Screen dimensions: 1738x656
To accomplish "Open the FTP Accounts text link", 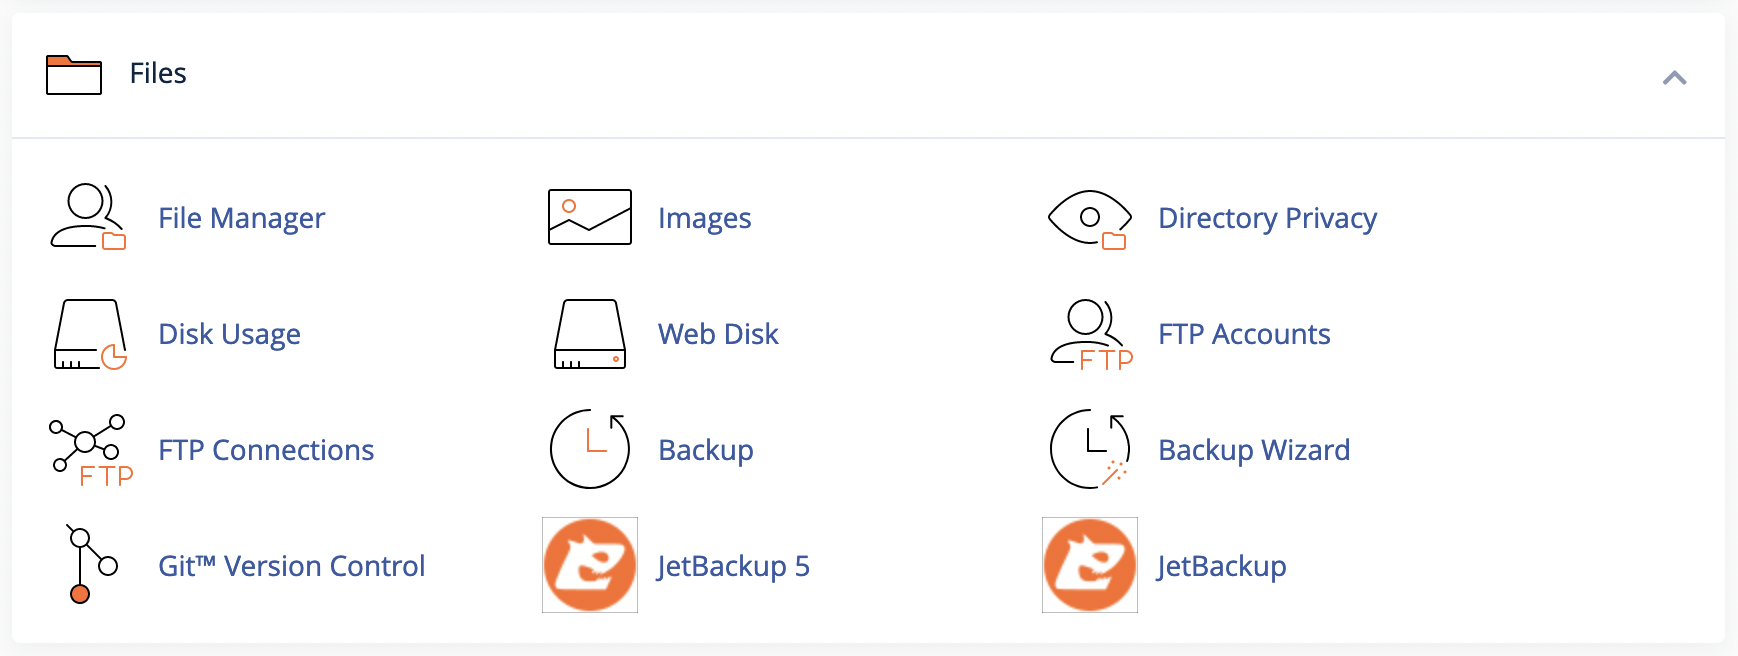I will pos(1244,334).
